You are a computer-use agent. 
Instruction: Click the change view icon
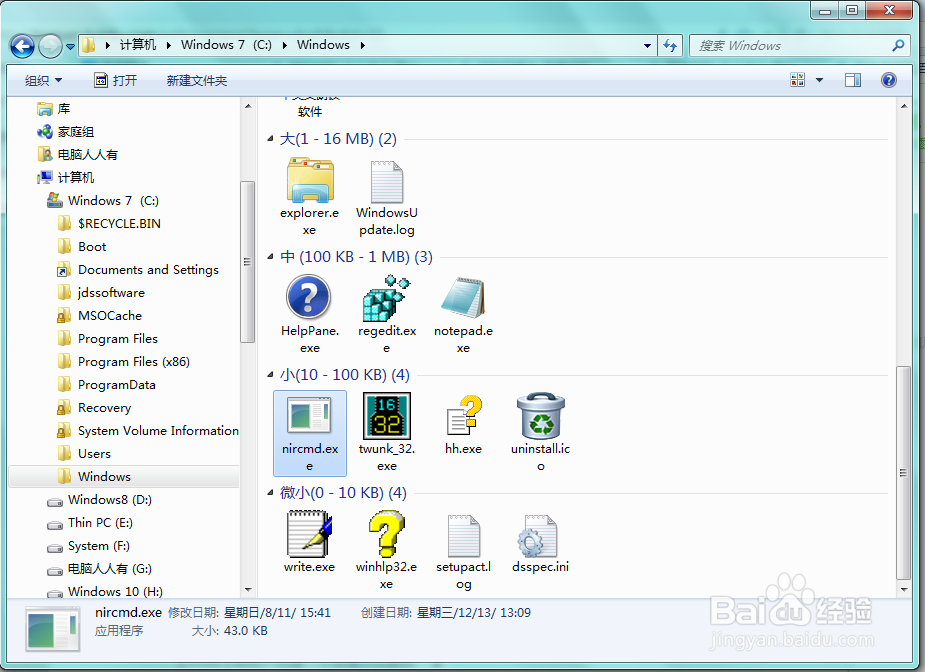tap(798, 80)
